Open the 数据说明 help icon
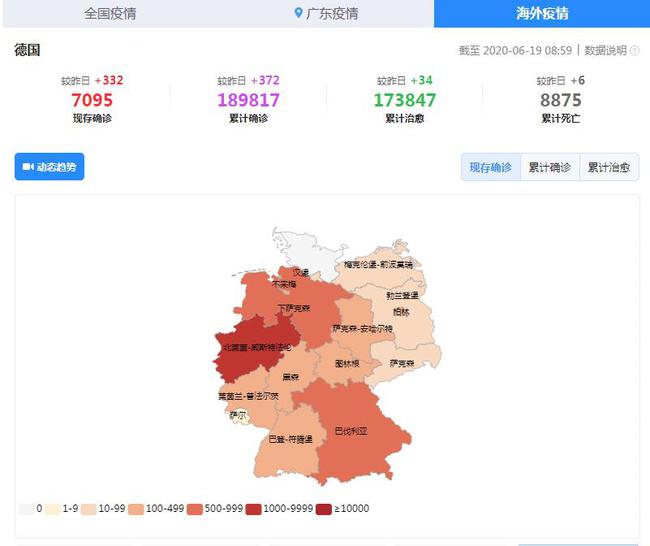 pyautogui.click(x=634, y=51)
